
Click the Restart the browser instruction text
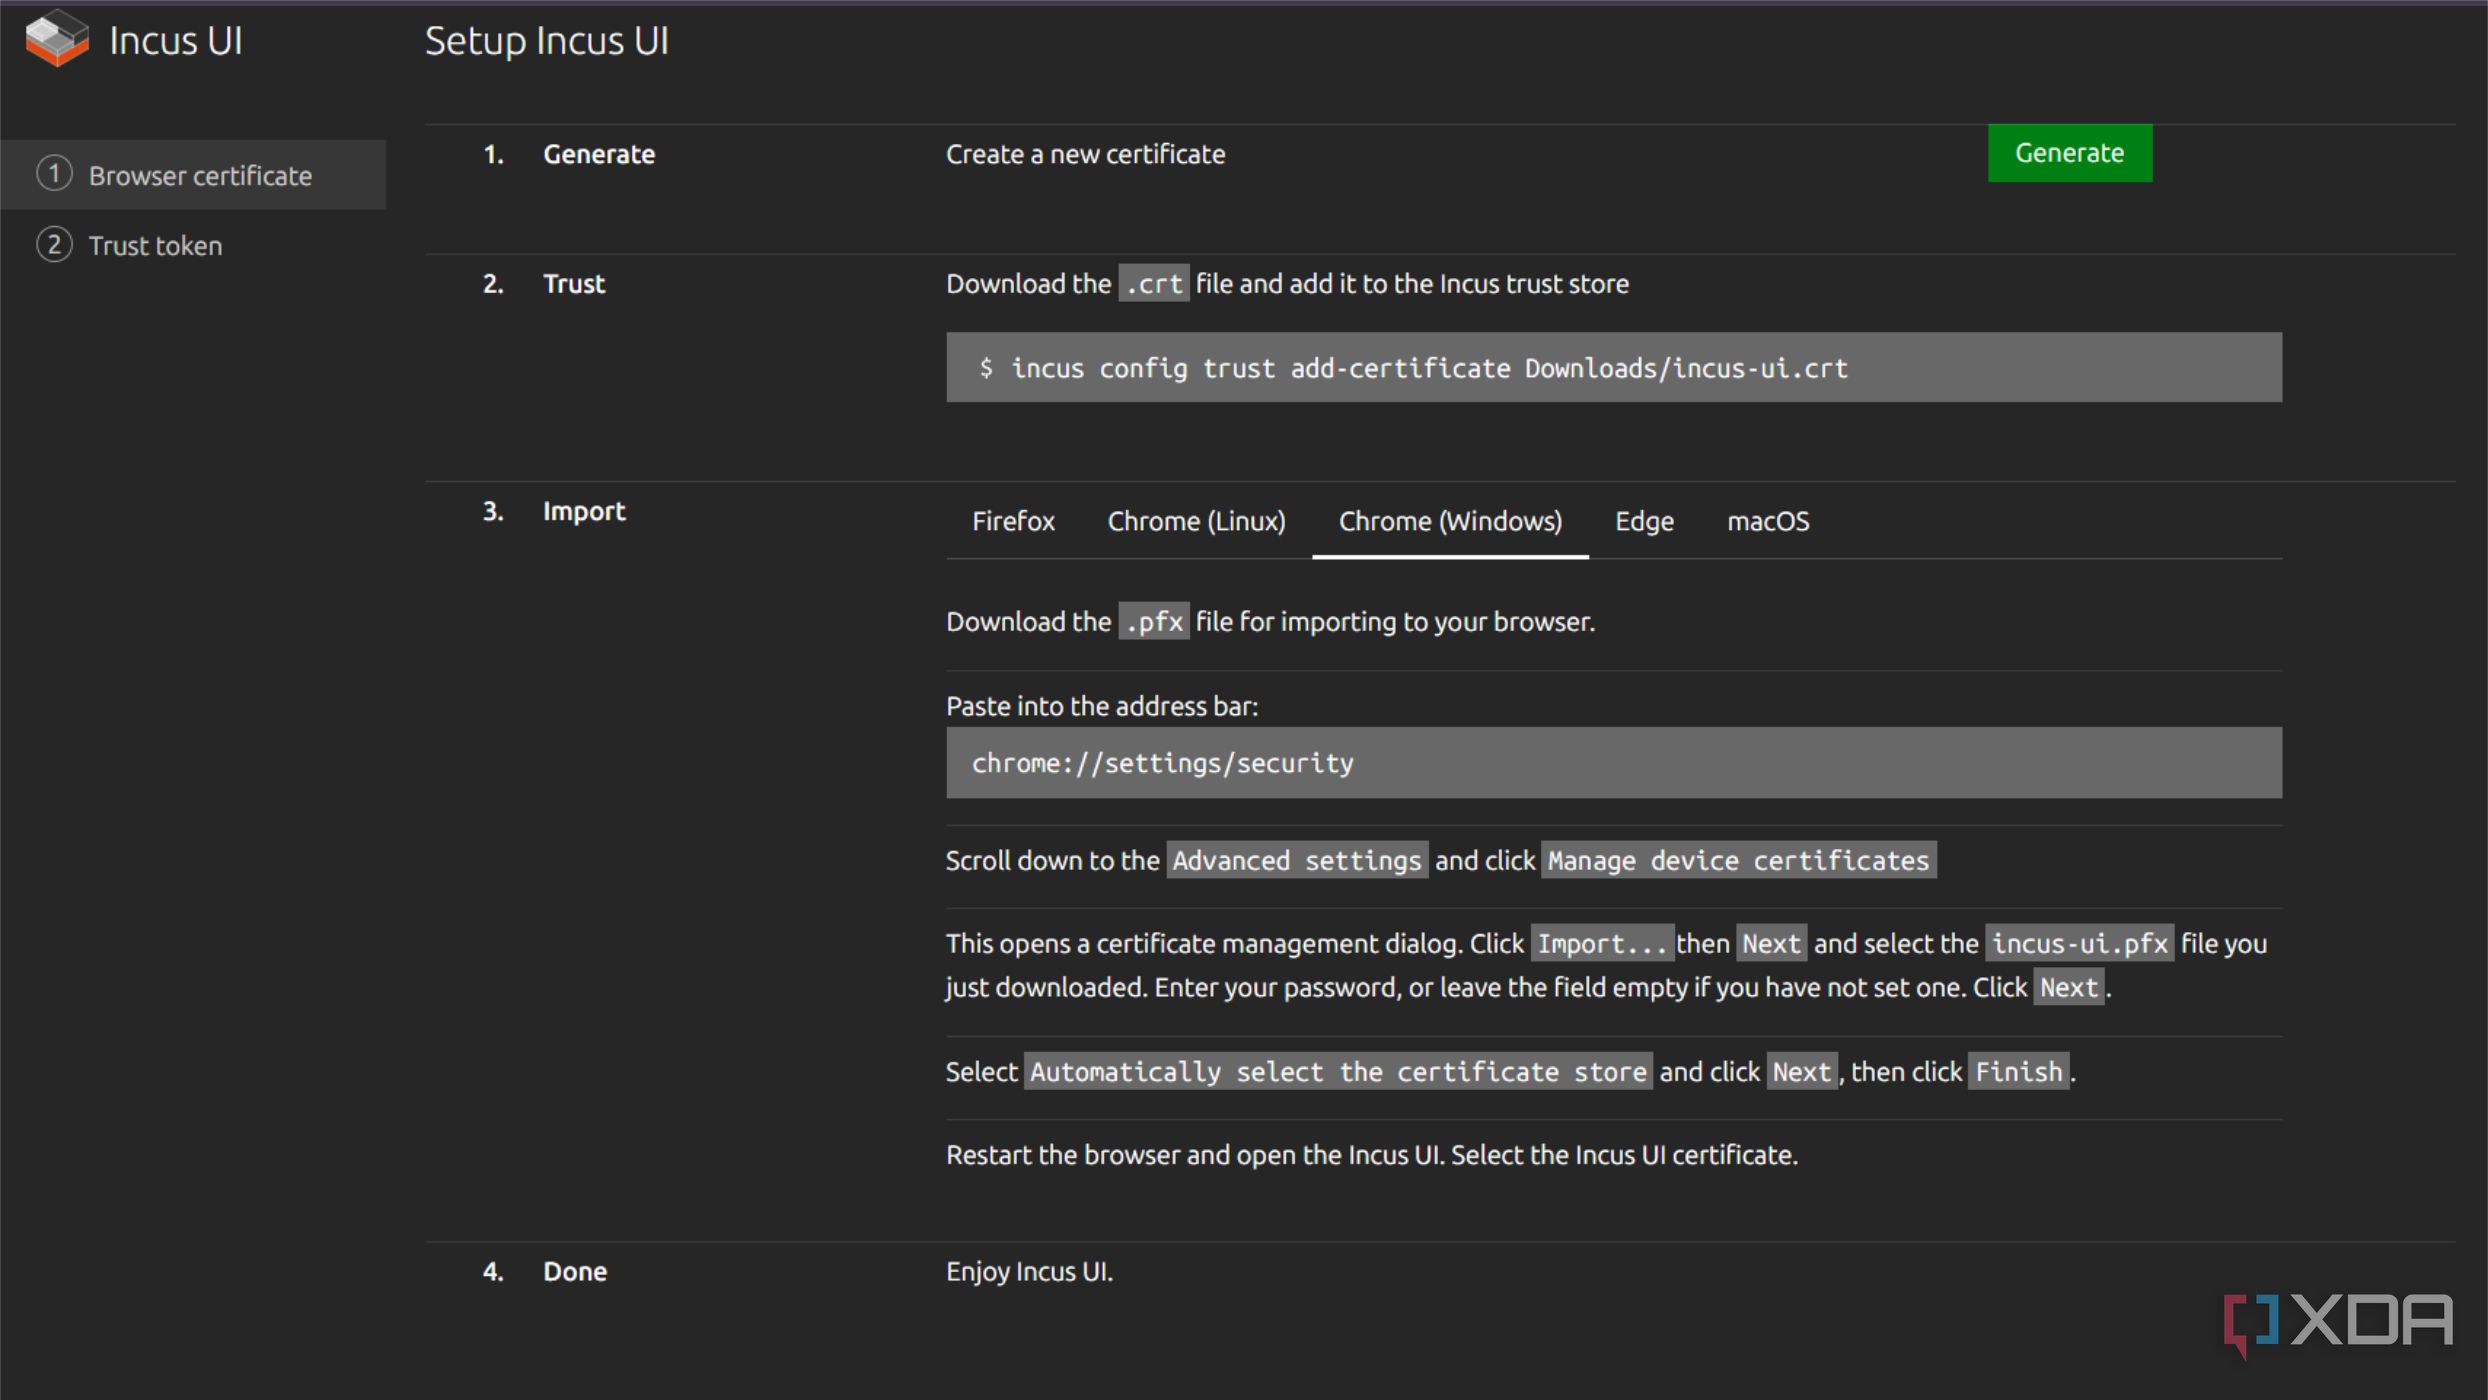coord(1372,1156)
